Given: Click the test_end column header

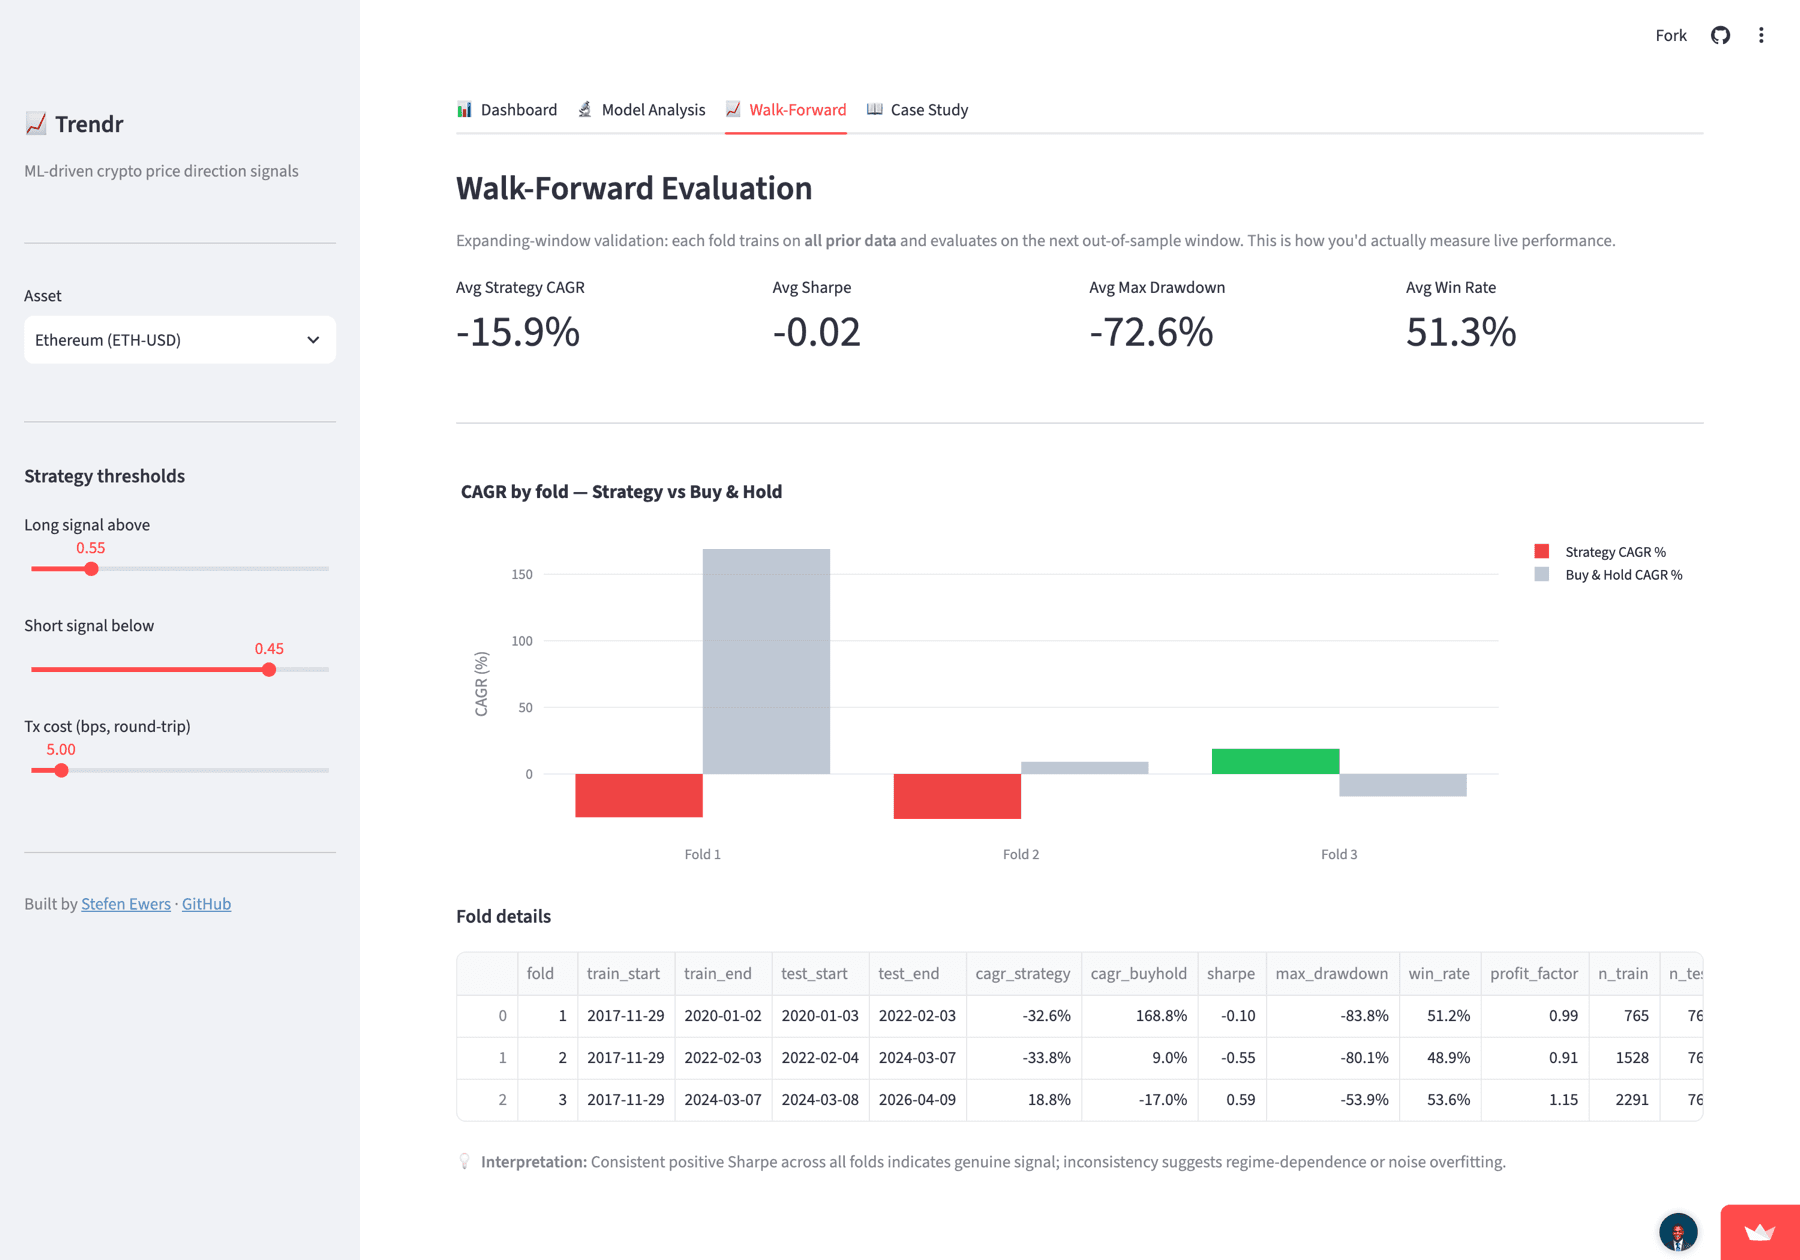Looking at the screenshot, I should click(x=917, y=973).
